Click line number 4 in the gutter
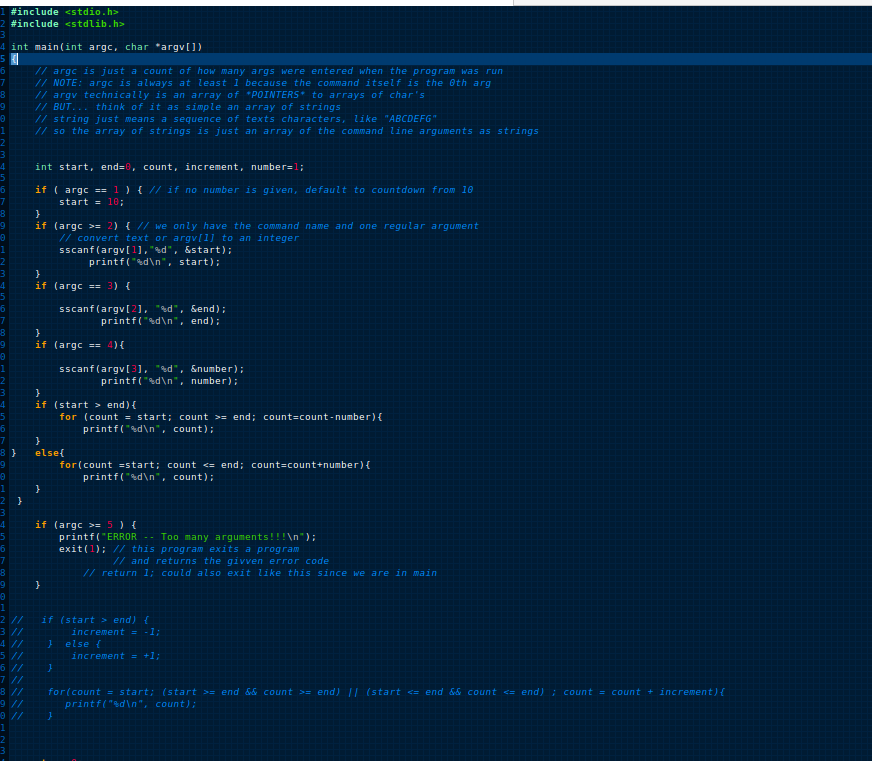This screenshot has height=761, width=872. (5, 47)
